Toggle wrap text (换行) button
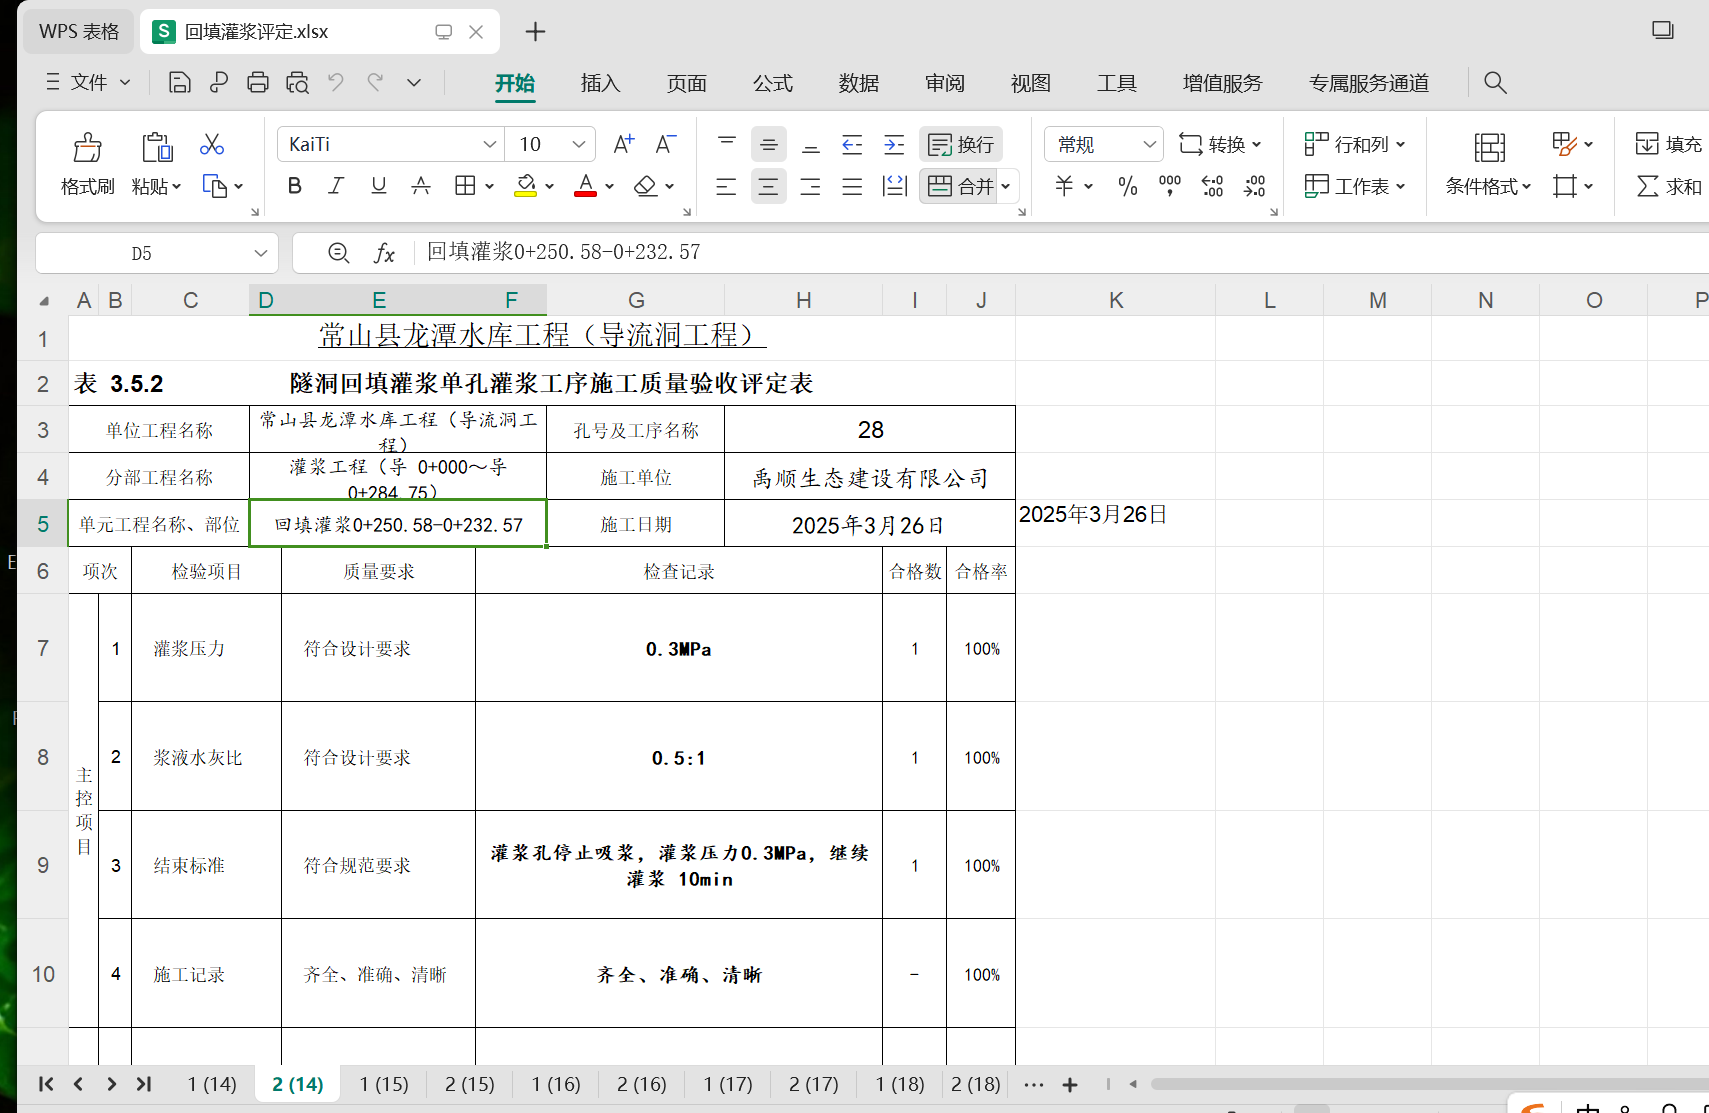The width and height of the screenshot is (1709, 1113). pyautogui.click(x=960, y=145)
